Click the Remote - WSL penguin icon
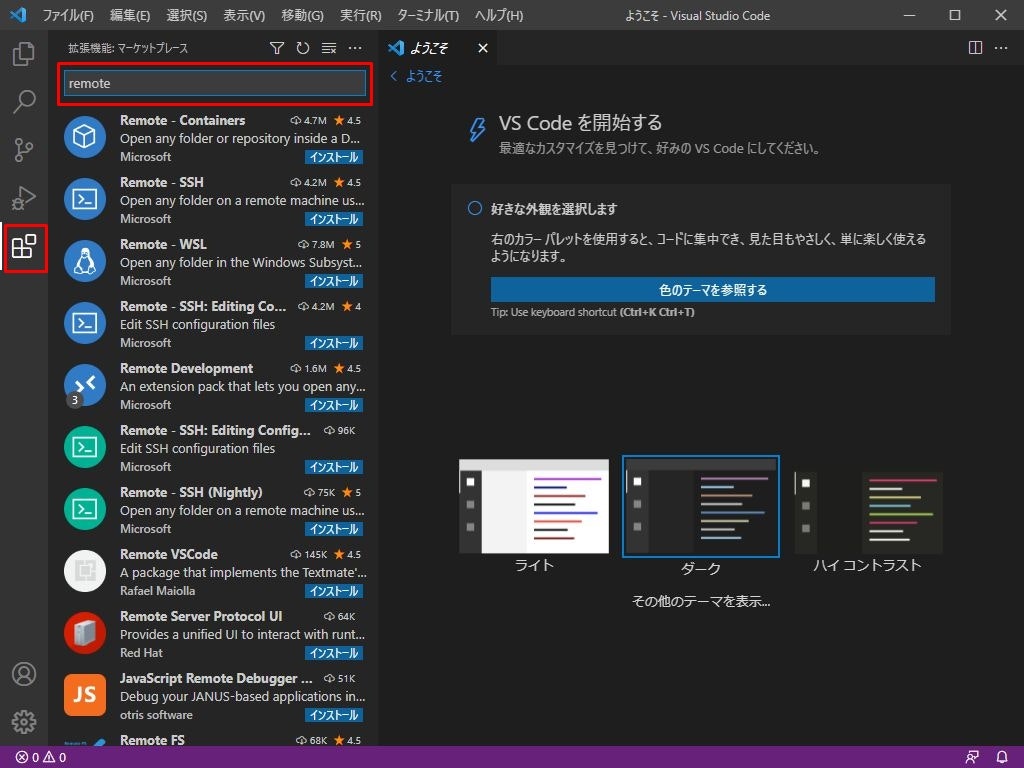 point(85,261)
